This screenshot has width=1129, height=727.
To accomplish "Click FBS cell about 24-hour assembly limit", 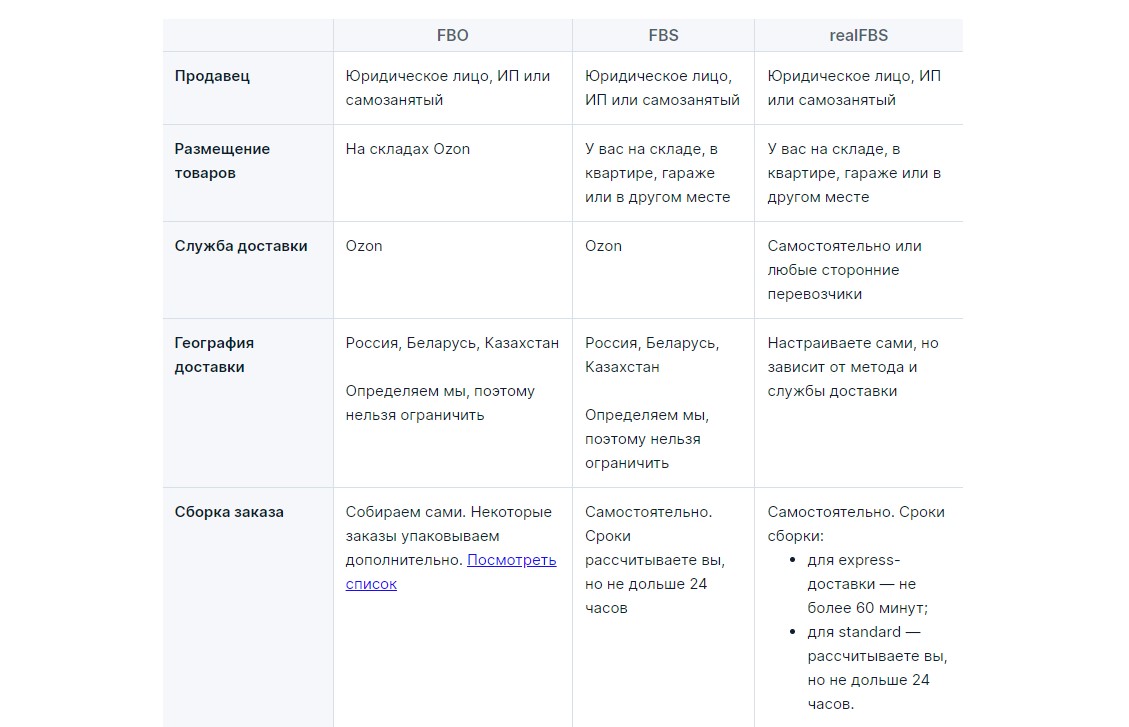I will coord(655,560).
